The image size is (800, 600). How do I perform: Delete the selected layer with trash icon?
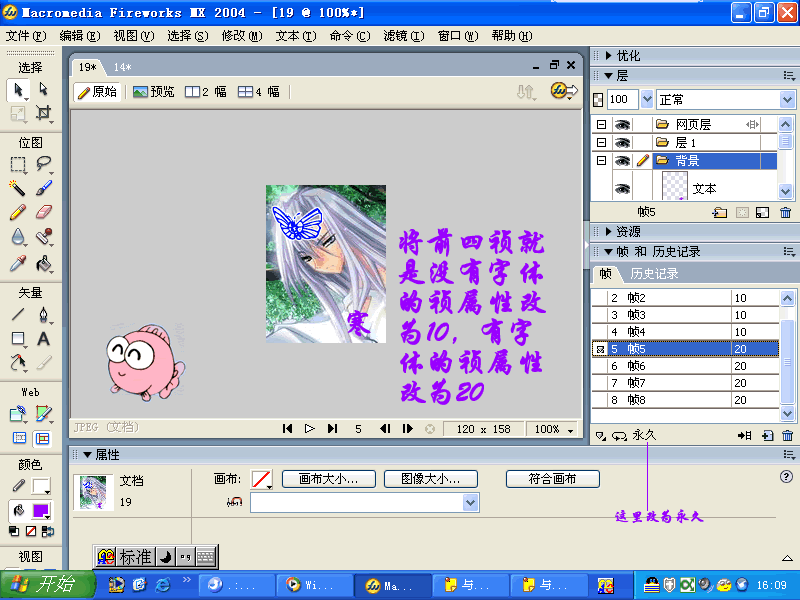tap(786, 212)
